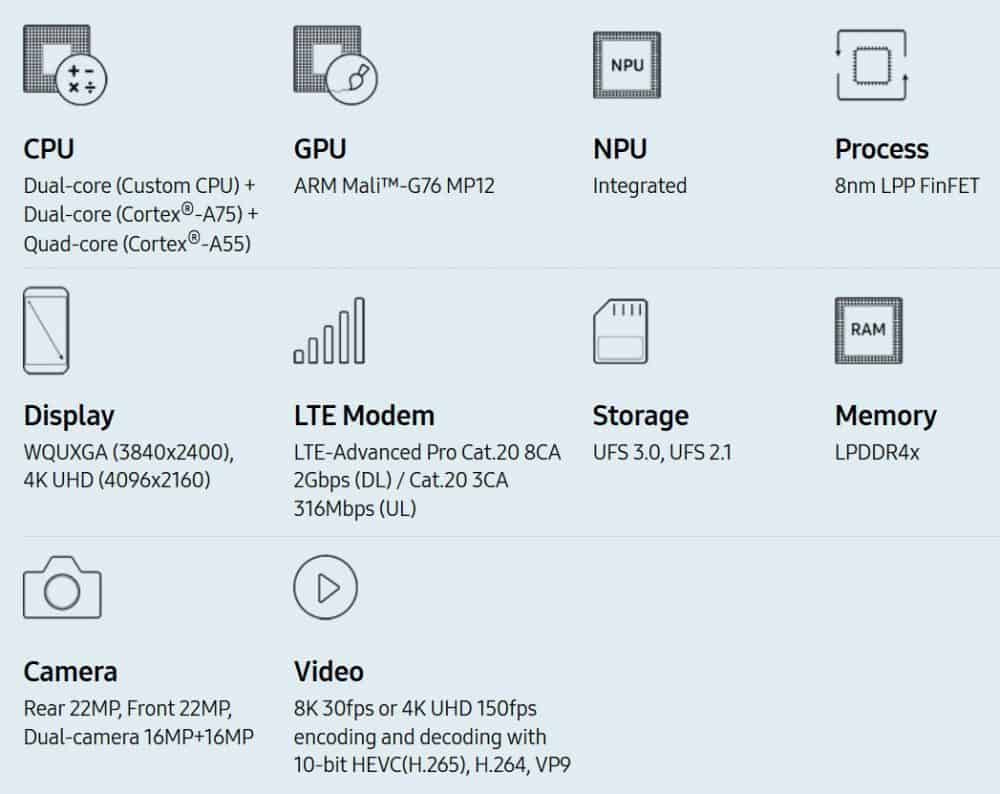1000x794 pixels.
Task: Click the CPU calculator chip icon
Action: [x=65, y=64]
